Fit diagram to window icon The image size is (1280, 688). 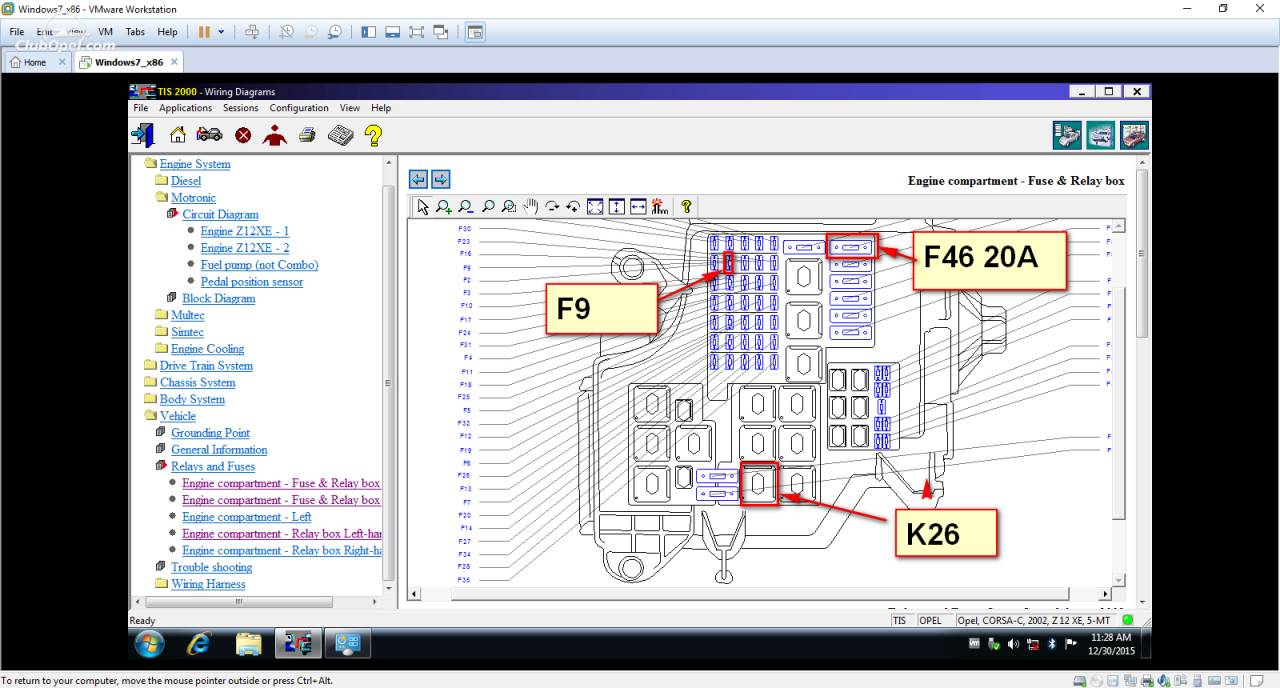pyautogui.click(x=595, y=207)
